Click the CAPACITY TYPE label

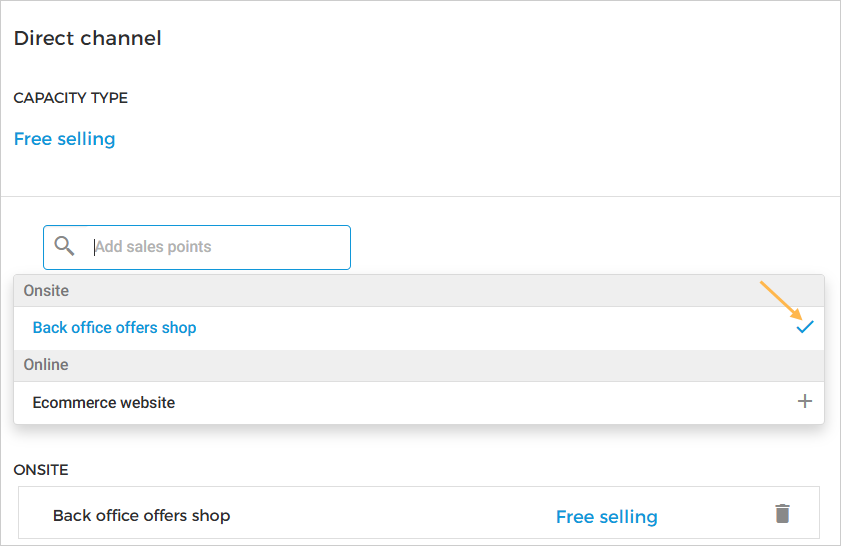(x=70, y=98)
